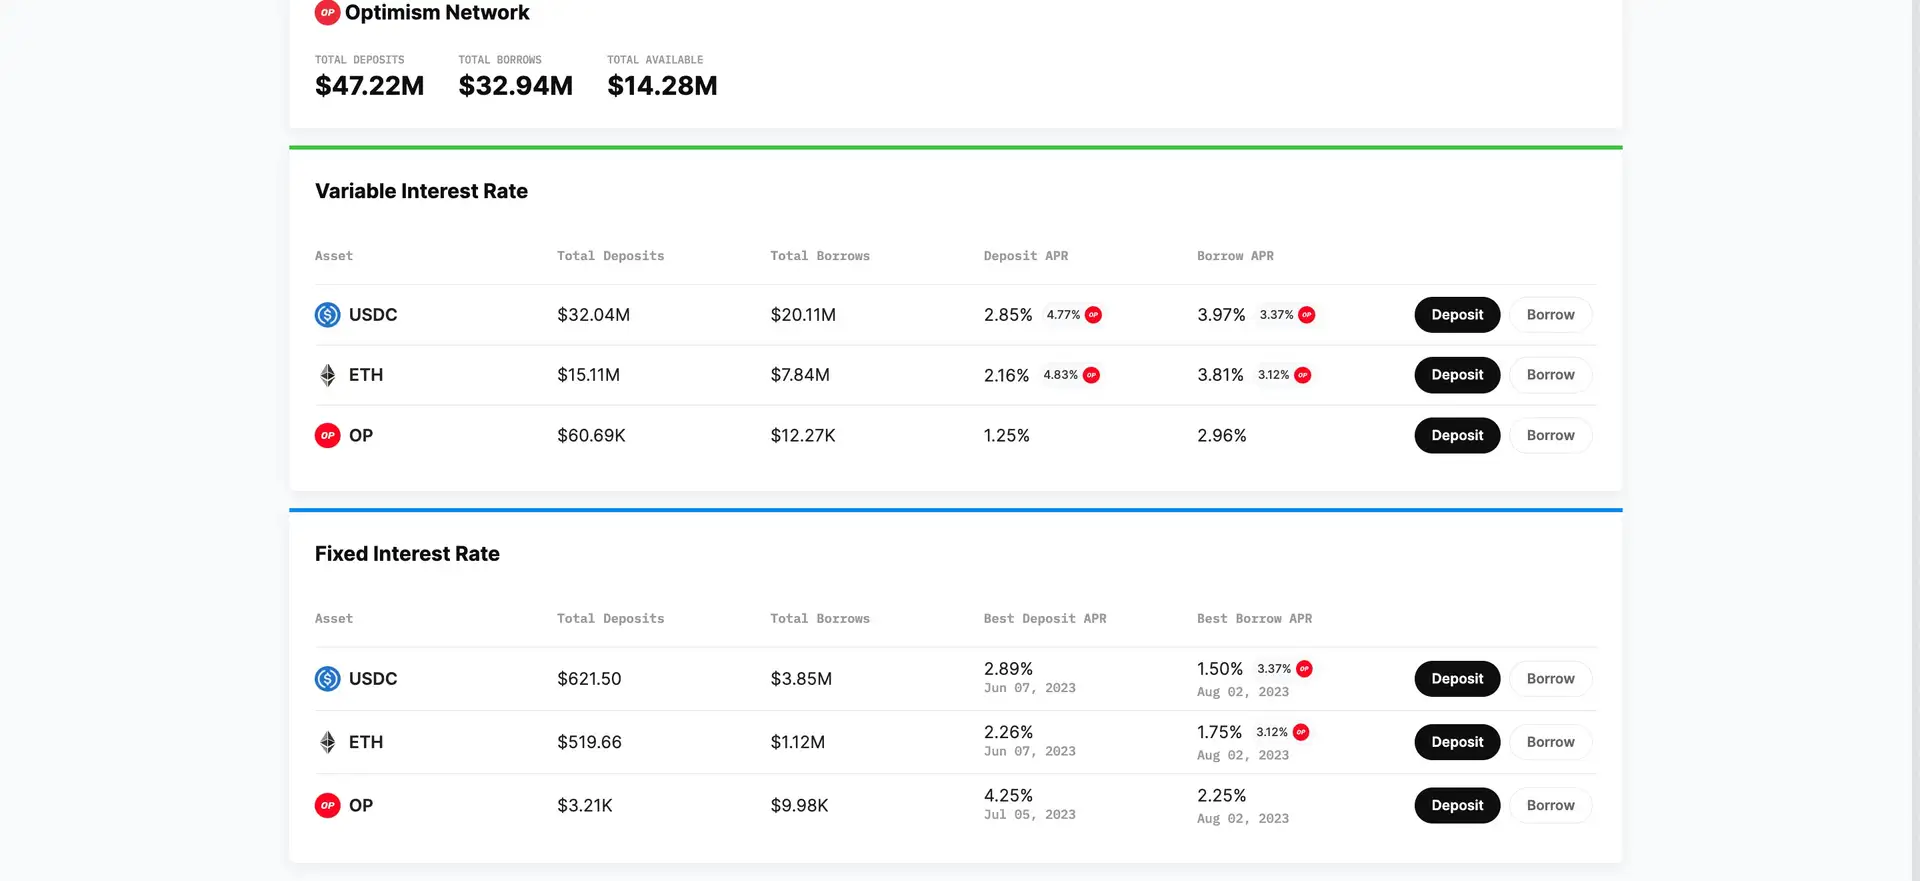
Task: Click the ETH icon in Variable Interest Rate
Action: tap(327, 375)
